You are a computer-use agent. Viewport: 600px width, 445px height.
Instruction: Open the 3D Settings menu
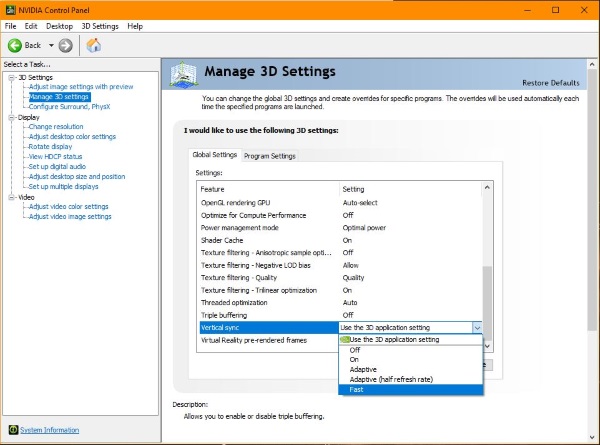100,26
